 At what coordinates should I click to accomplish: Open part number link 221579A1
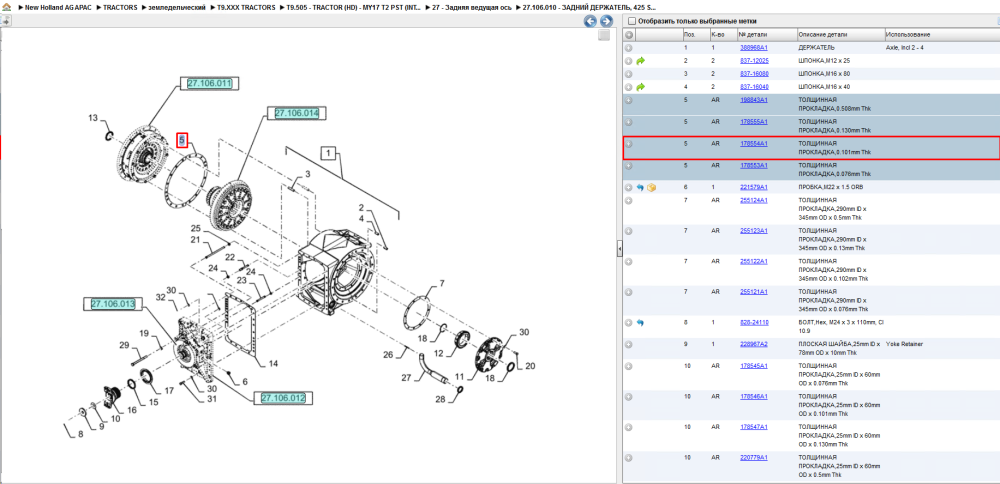(753, 187)
